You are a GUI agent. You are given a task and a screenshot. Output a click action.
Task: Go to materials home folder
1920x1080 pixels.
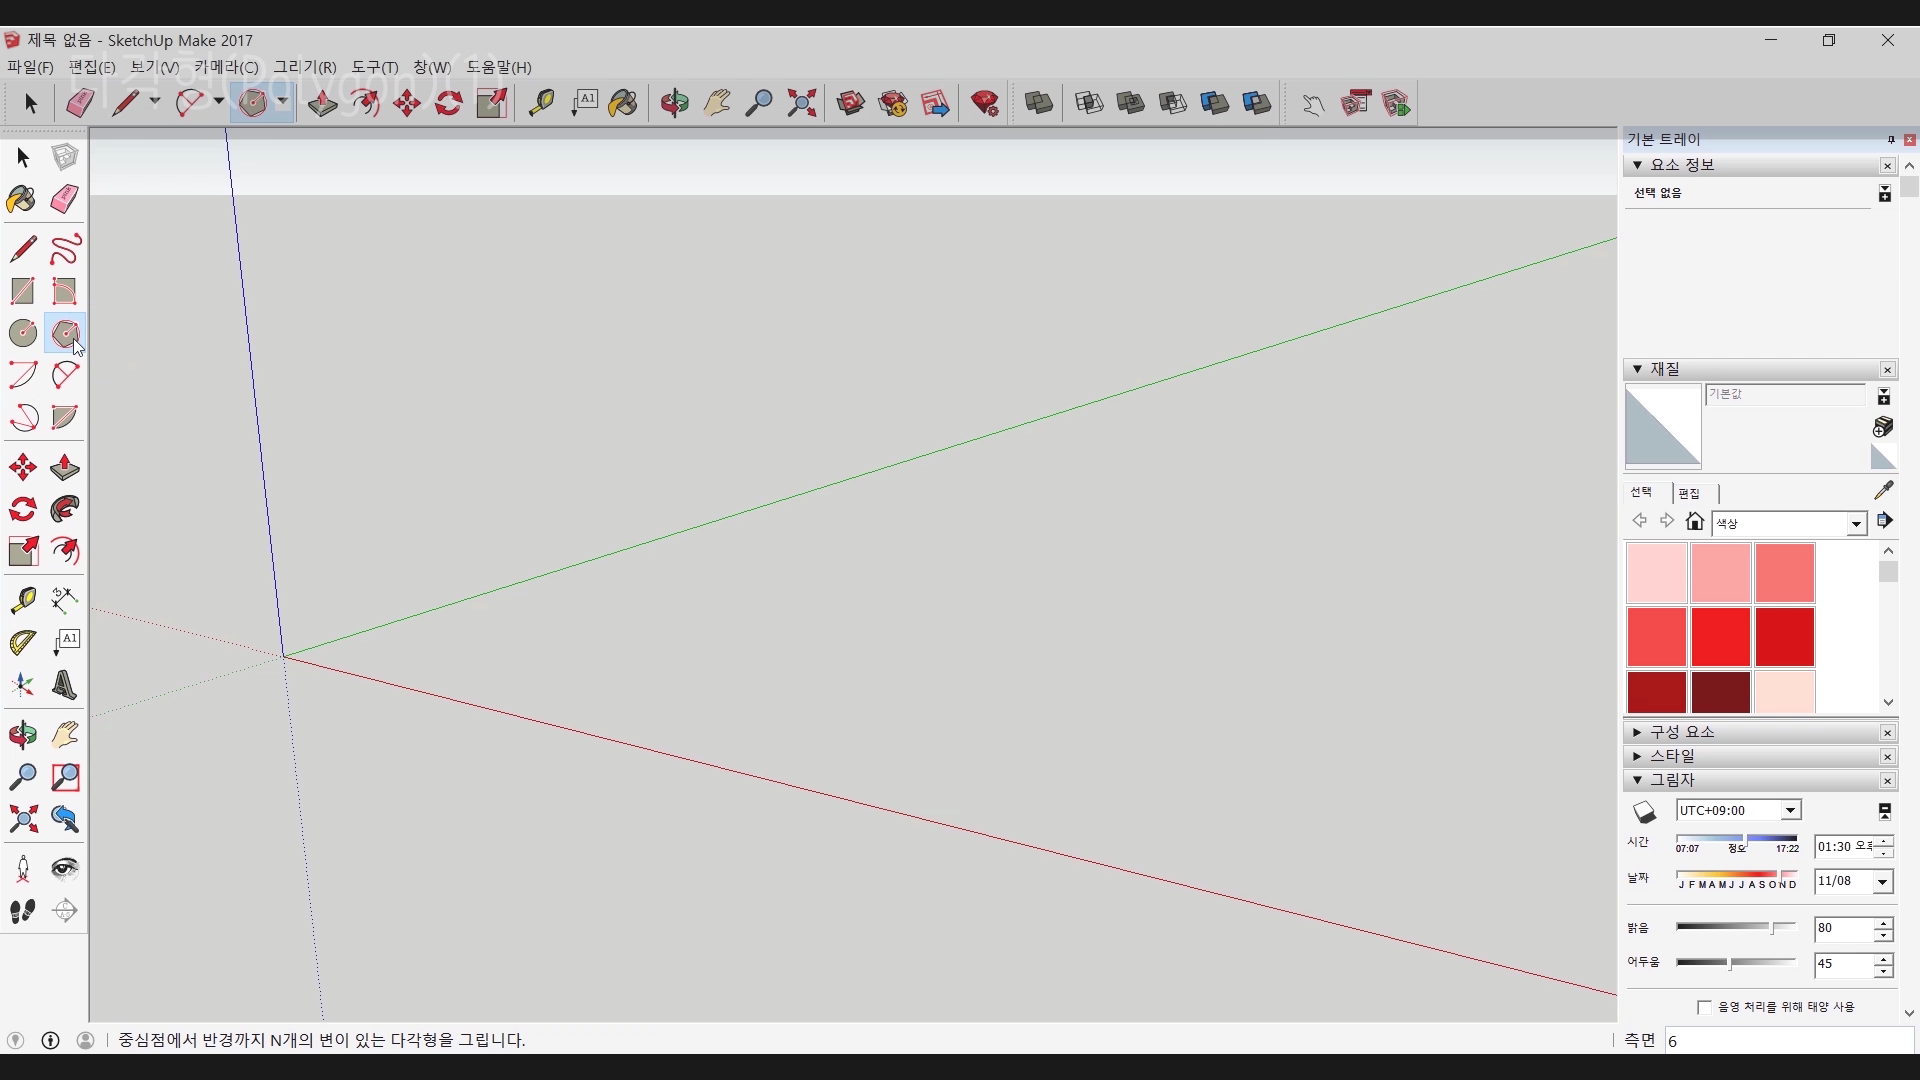point(1694,521)
